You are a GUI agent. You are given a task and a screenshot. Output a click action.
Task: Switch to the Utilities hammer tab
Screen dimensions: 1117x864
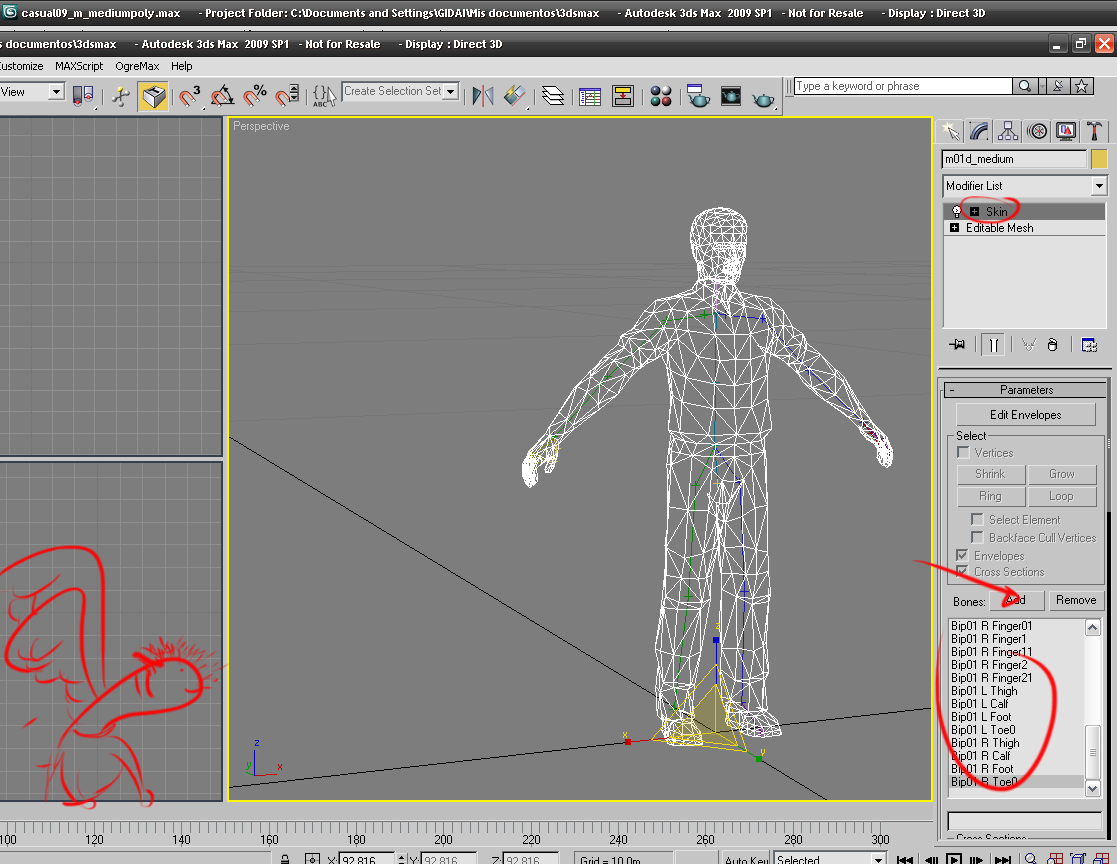(1095, 131)
